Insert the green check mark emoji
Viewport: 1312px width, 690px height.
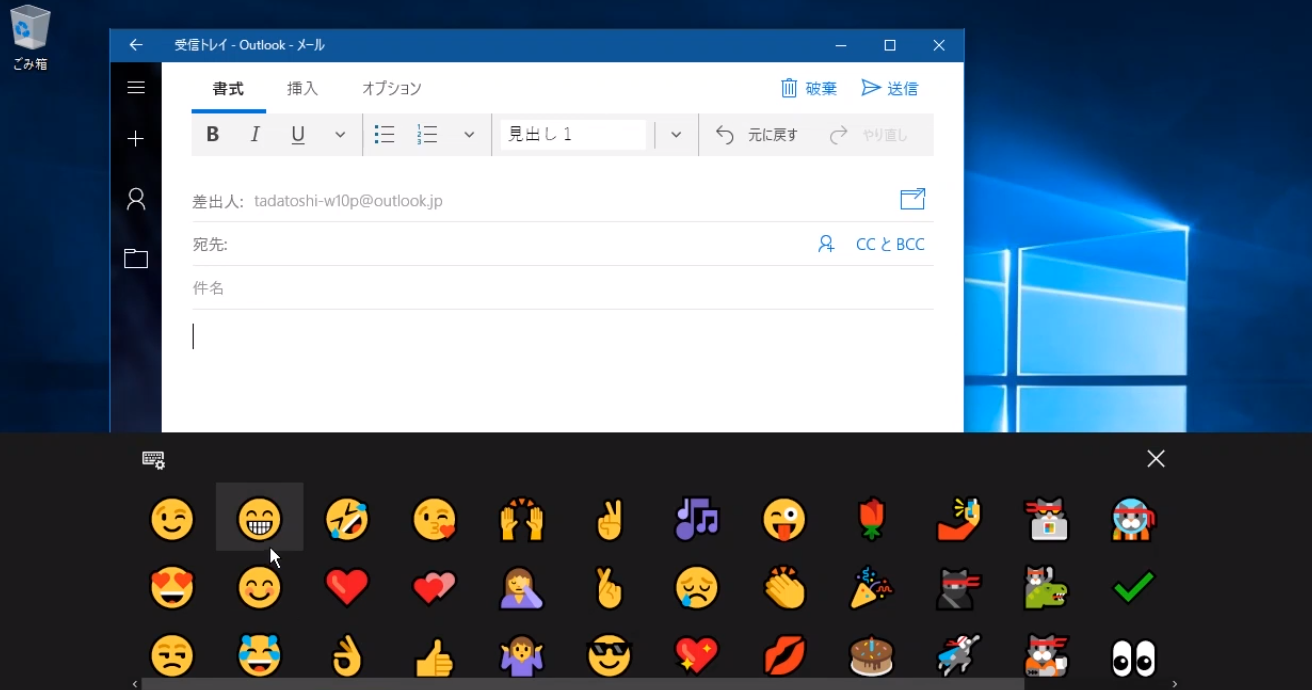click(1133, 587)
